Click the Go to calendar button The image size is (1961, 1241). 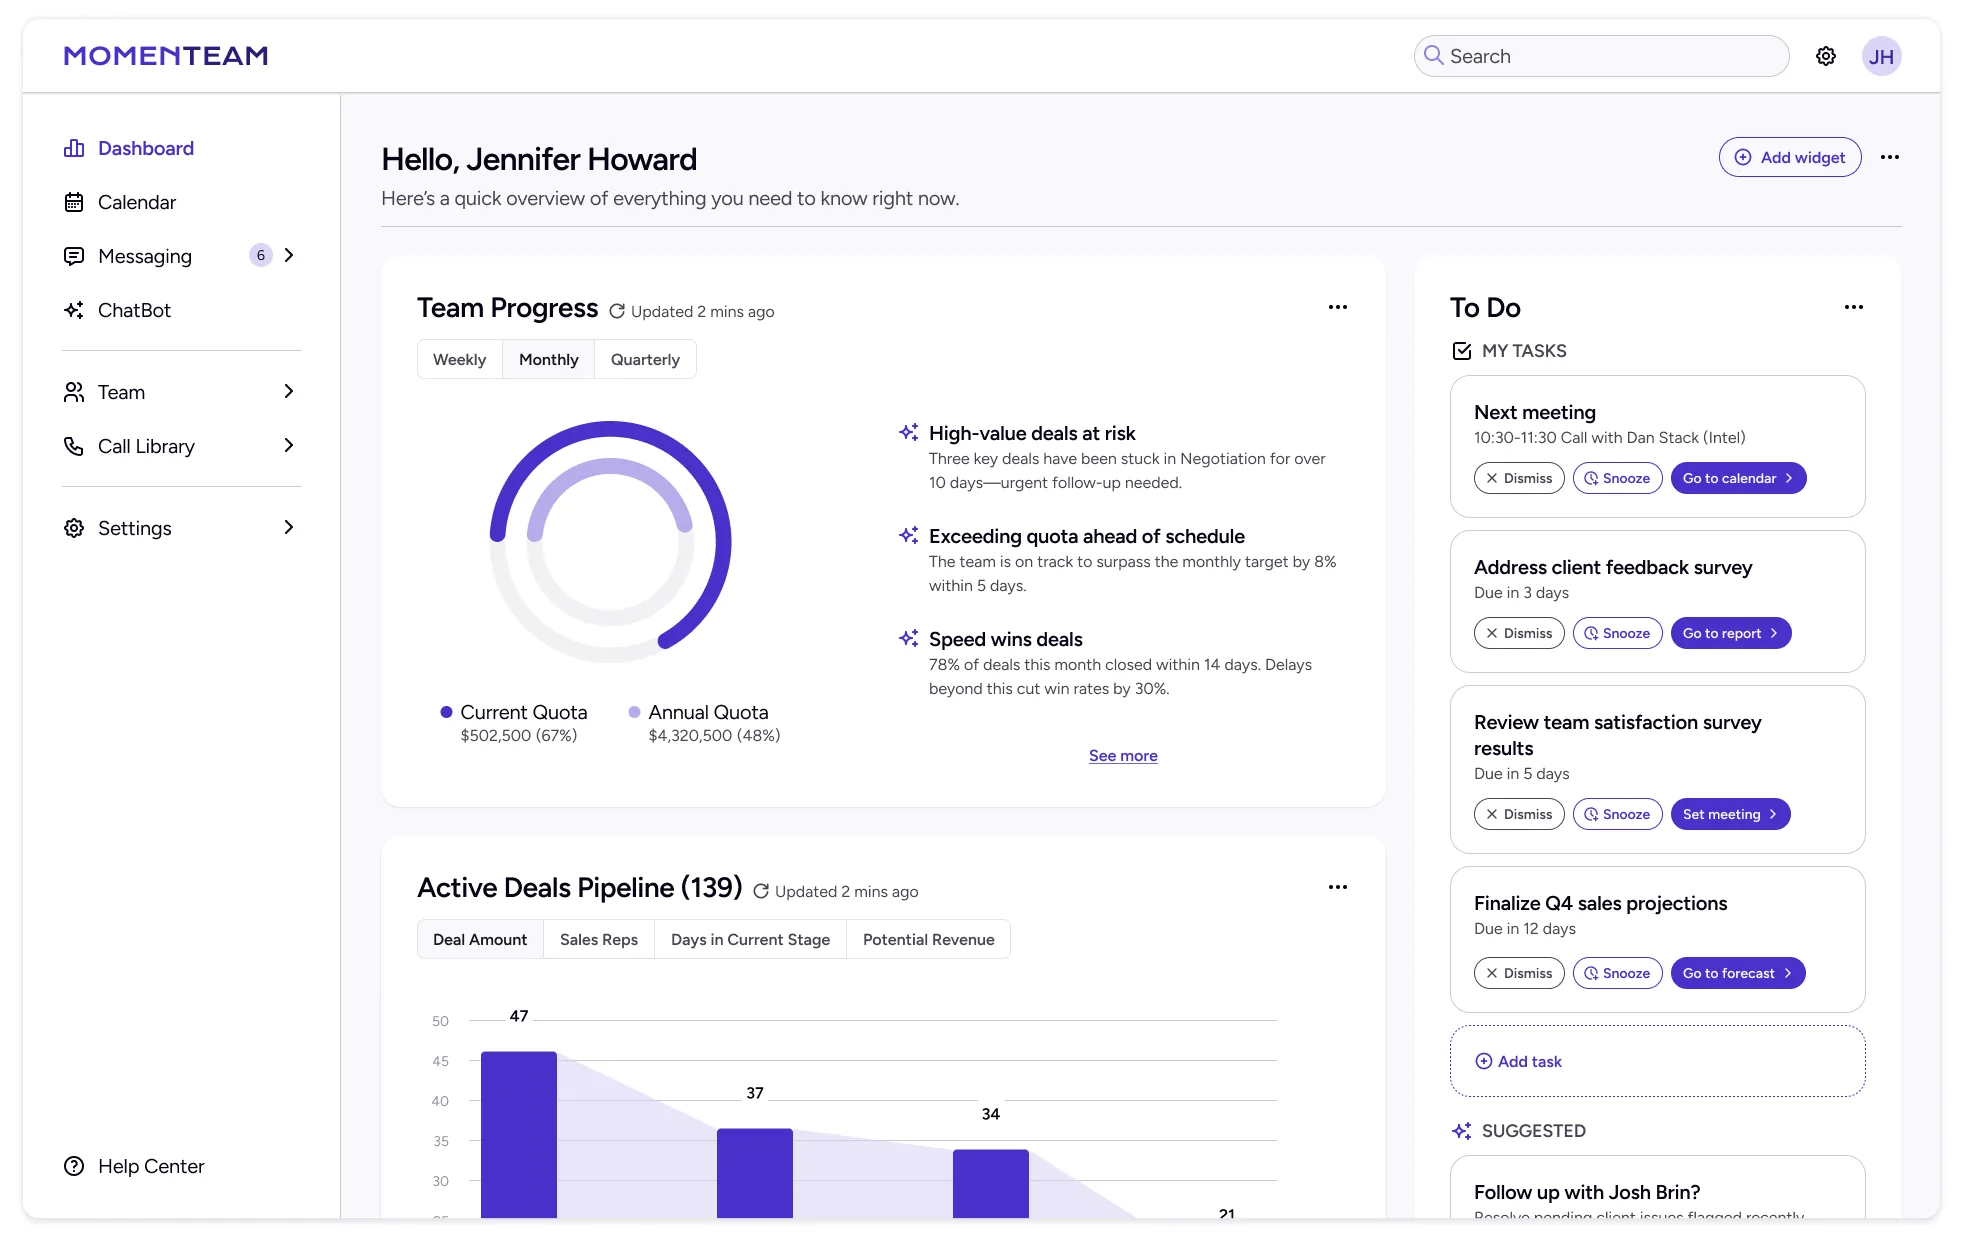click(x=1737, y=478)
